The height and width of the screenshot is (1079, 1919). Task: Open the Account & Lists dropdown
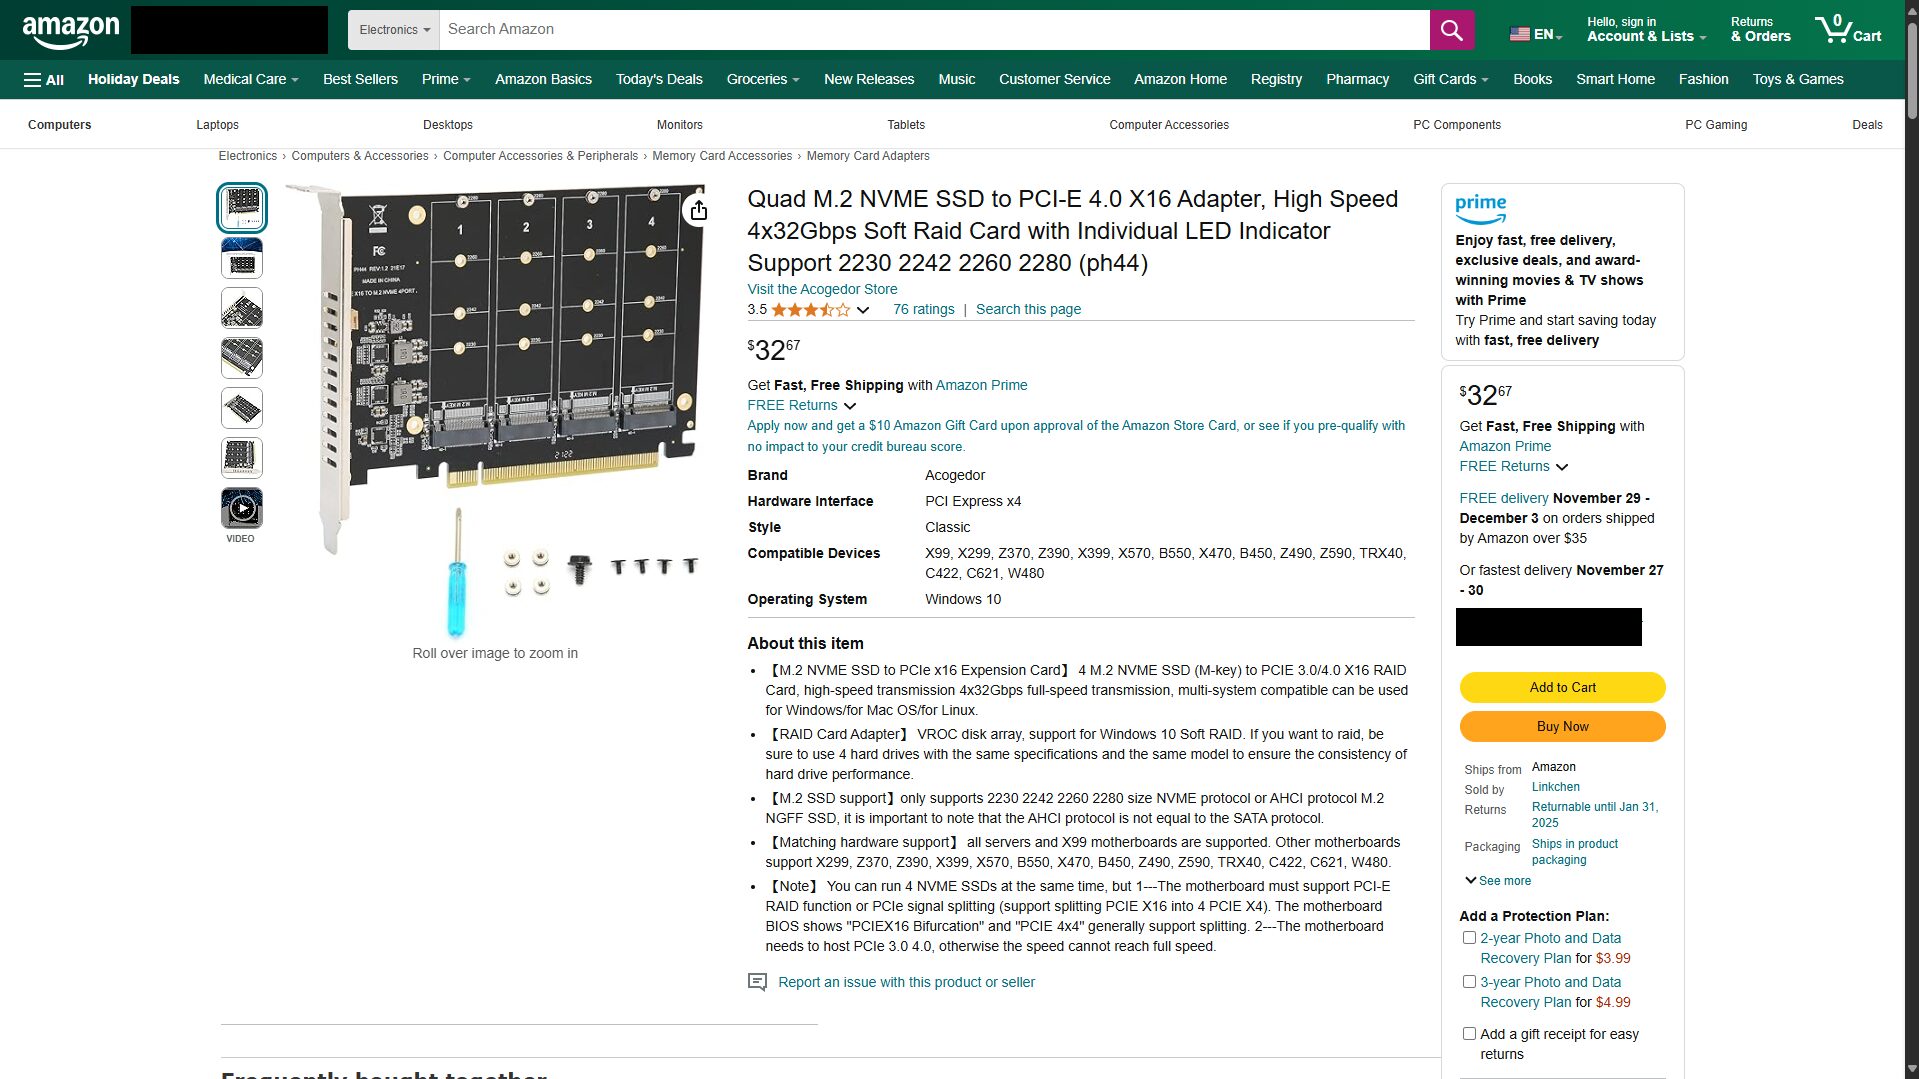click(x=1646, y=30)
